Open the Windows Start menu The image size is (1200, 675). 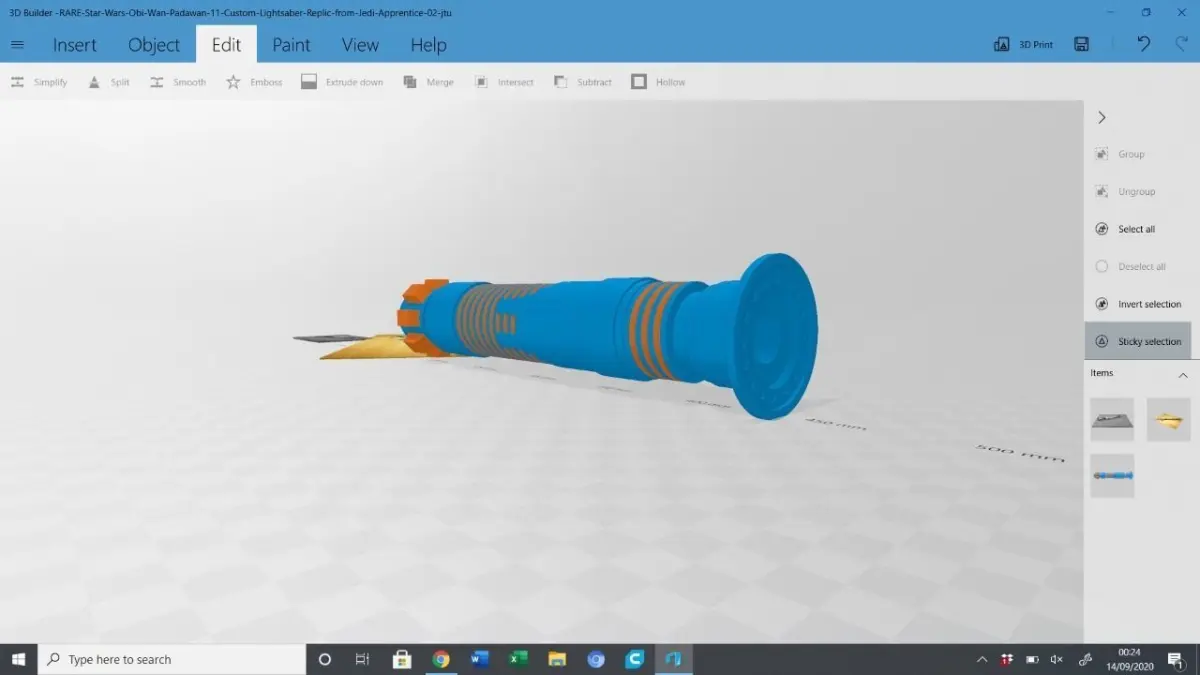point(18,659)
